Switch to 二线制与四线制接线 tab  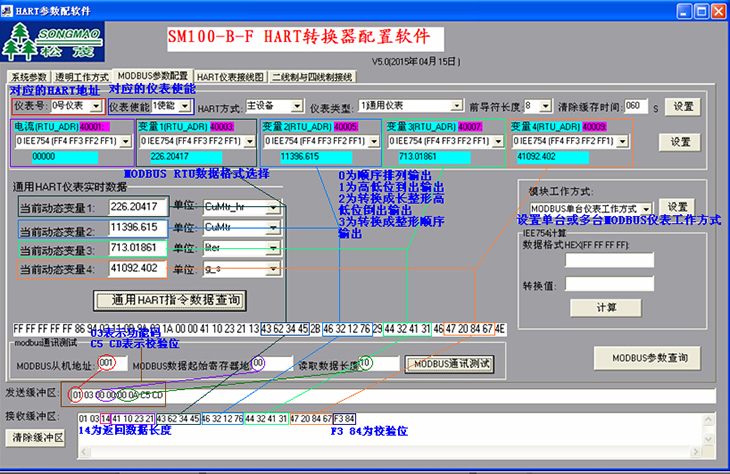point(312,77)
